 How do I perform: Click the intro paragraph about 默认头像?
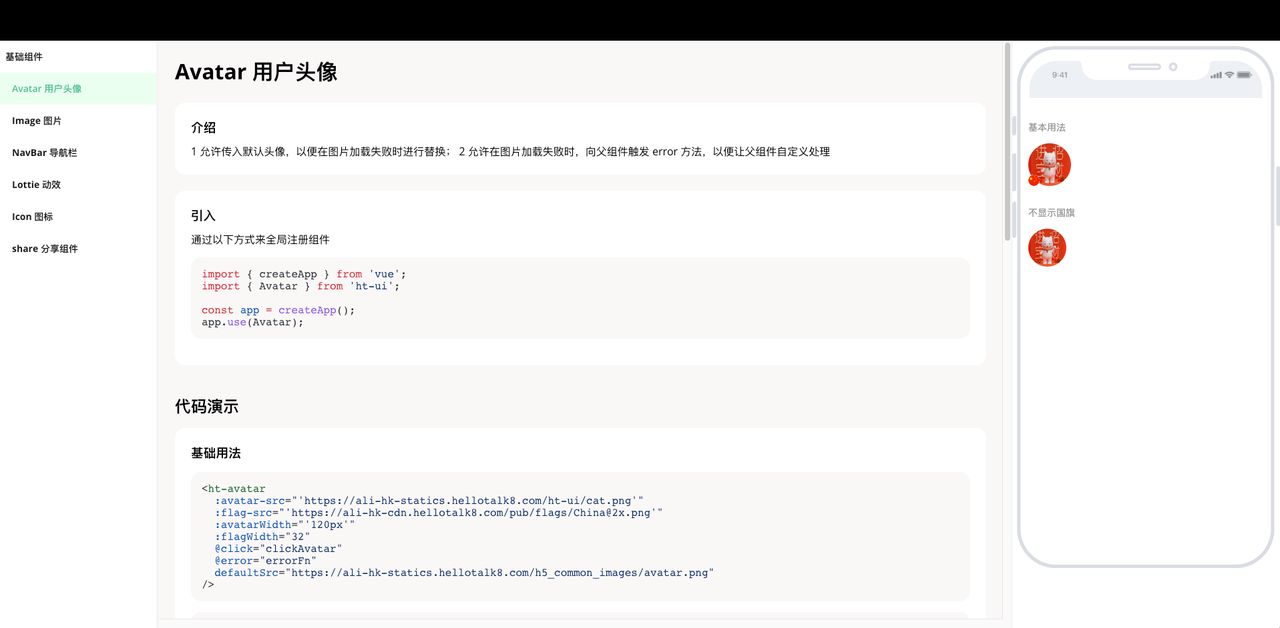pyautogui.click(x=510, y=152)
